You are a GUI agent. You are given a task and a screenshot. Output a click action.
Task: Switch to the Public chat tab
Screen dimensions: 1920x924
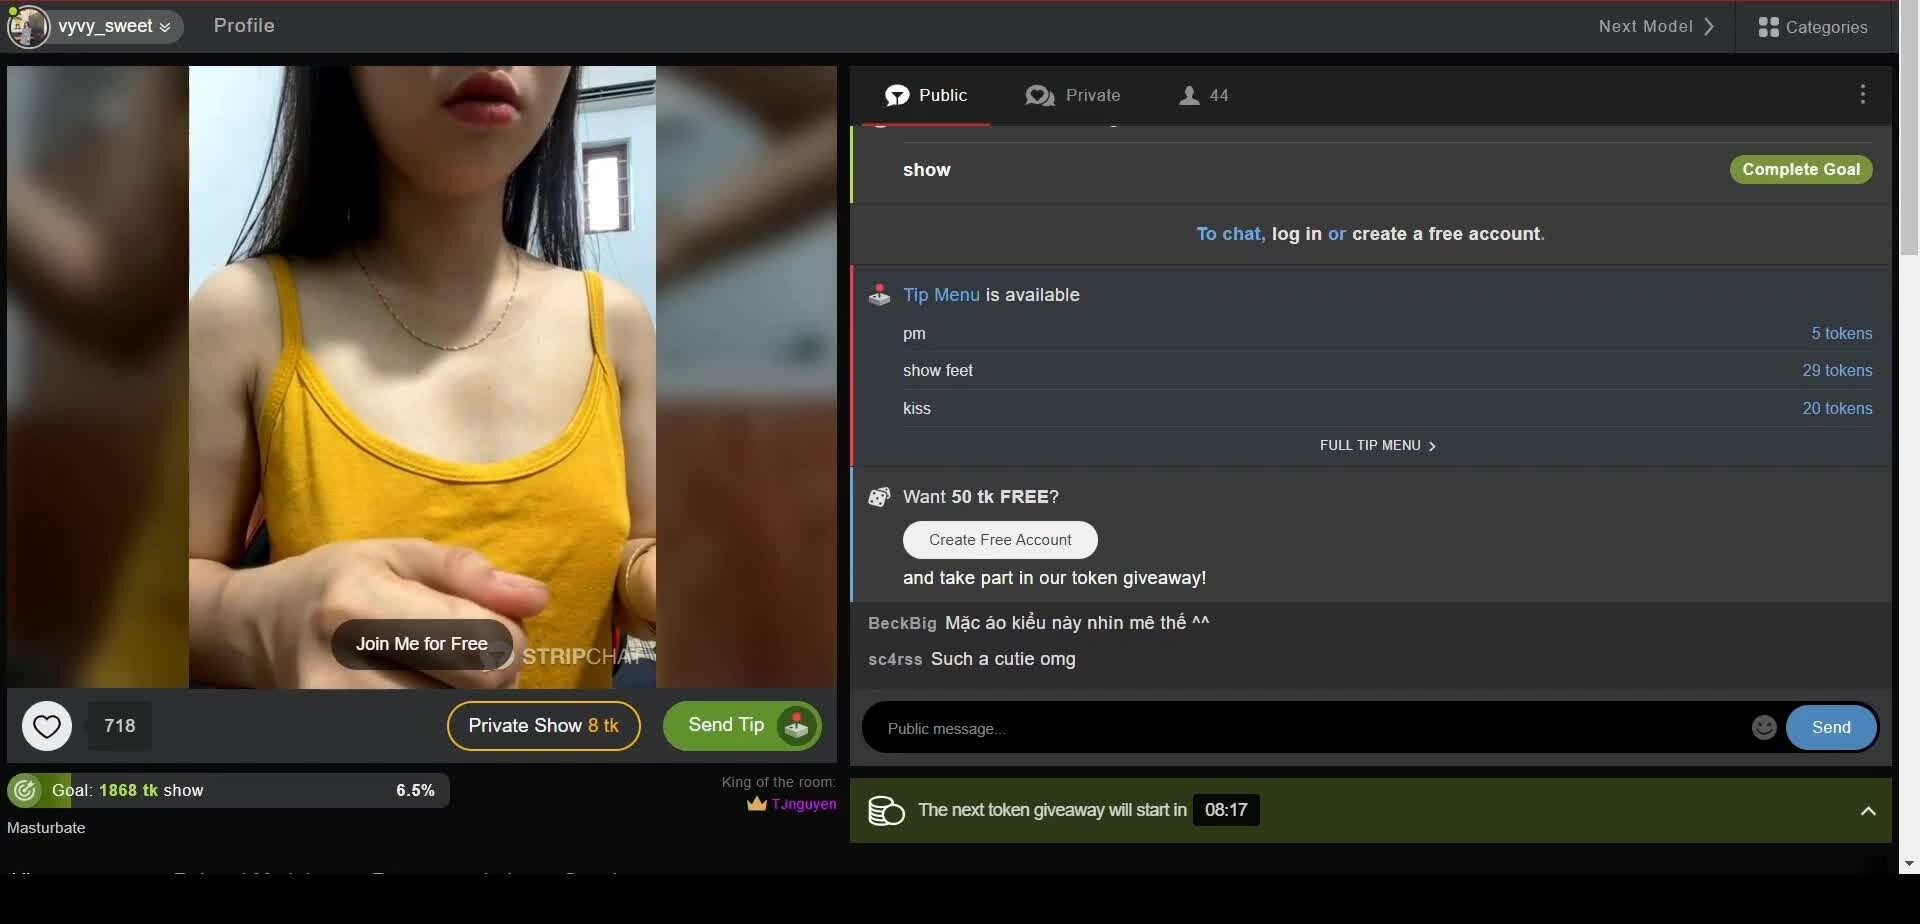tap(926, 96)
